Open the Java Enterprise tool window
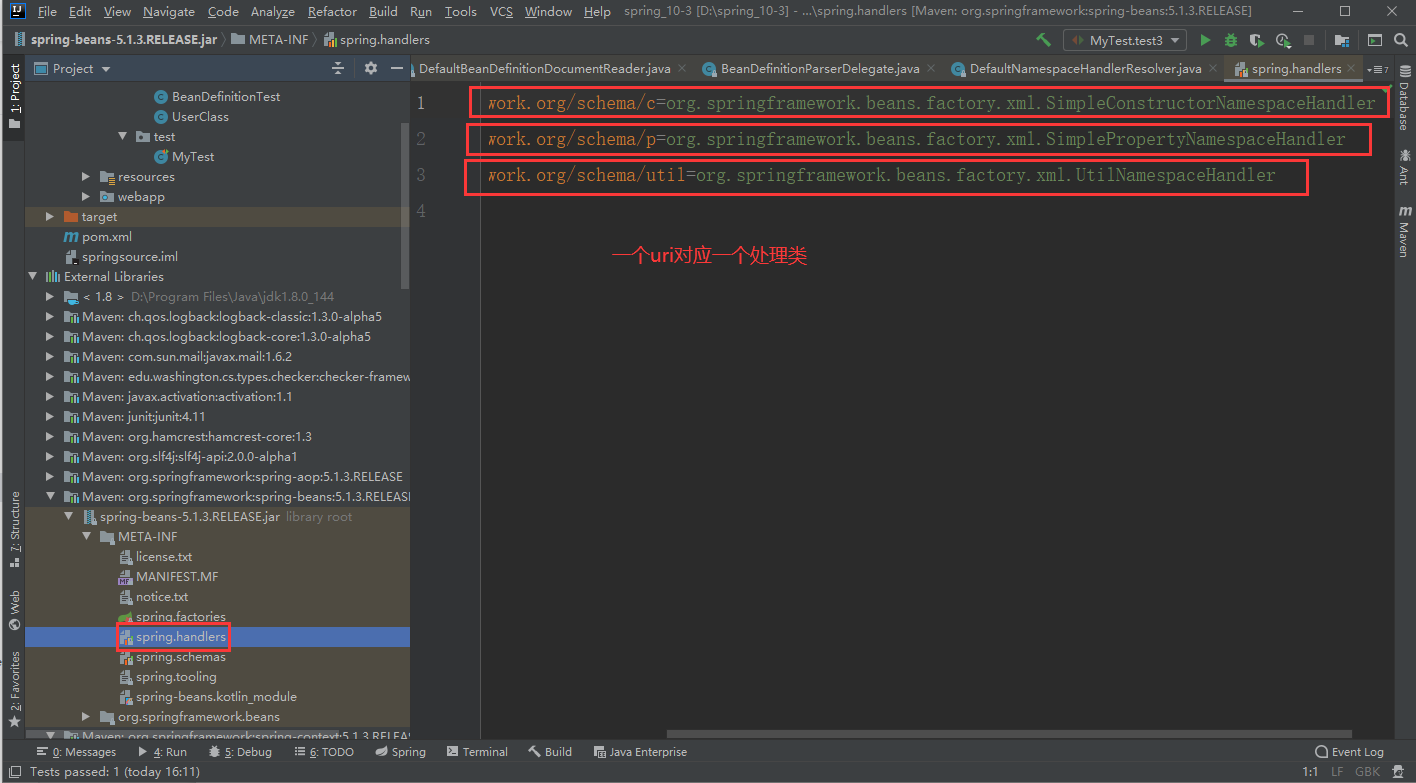Viewport: 1416px width, 783px height. [x=641, y=752]
